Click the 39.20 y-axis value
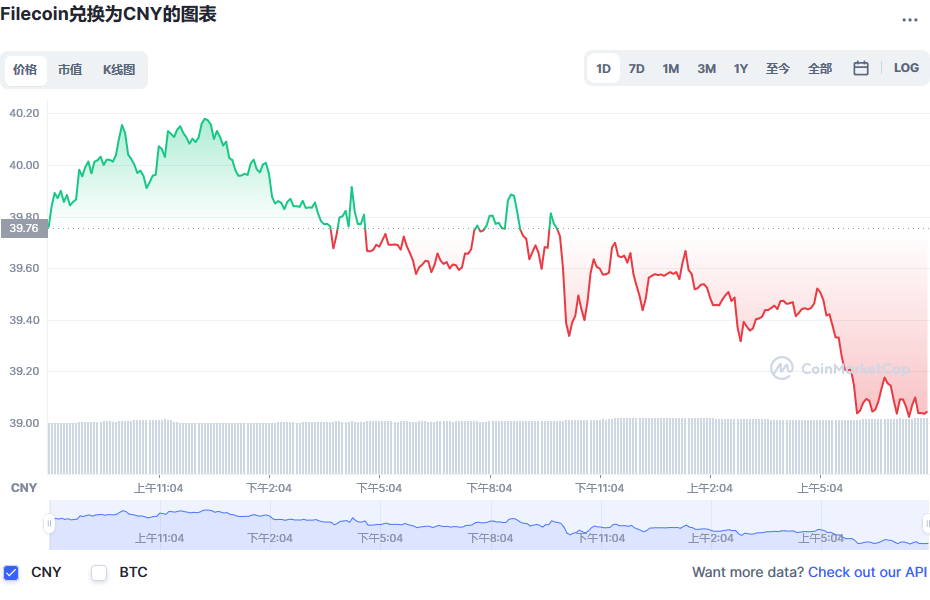This screenshot has width=930, height=600. (24, 371)
